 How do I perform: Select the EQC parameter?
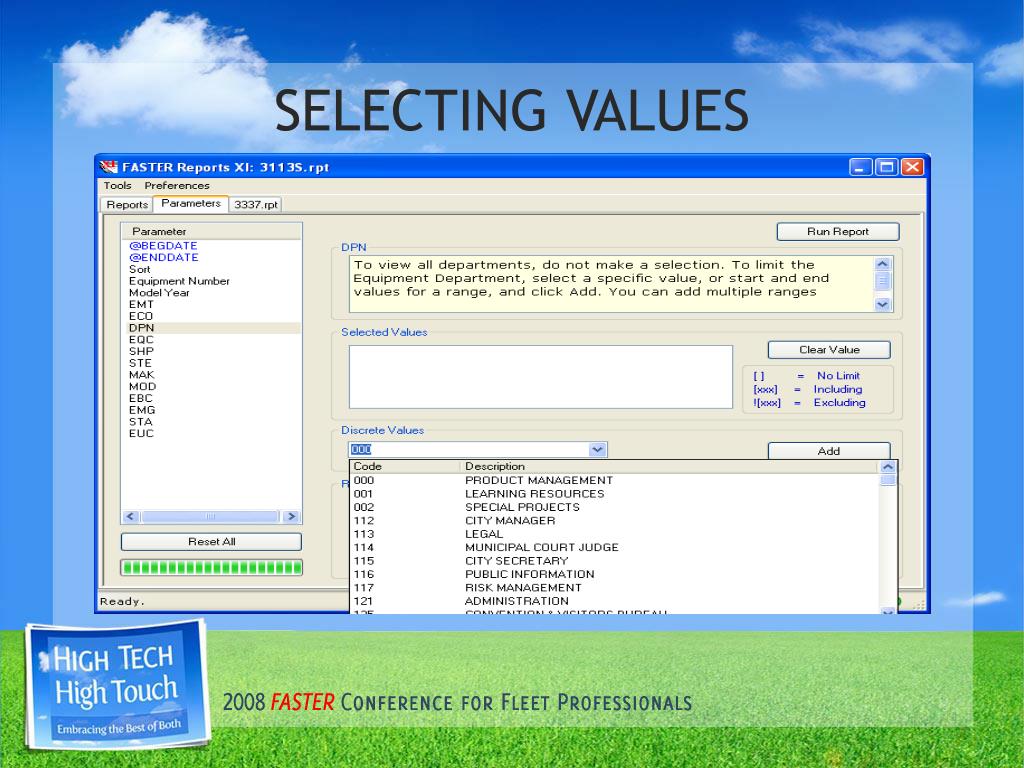tap(142, 340)
